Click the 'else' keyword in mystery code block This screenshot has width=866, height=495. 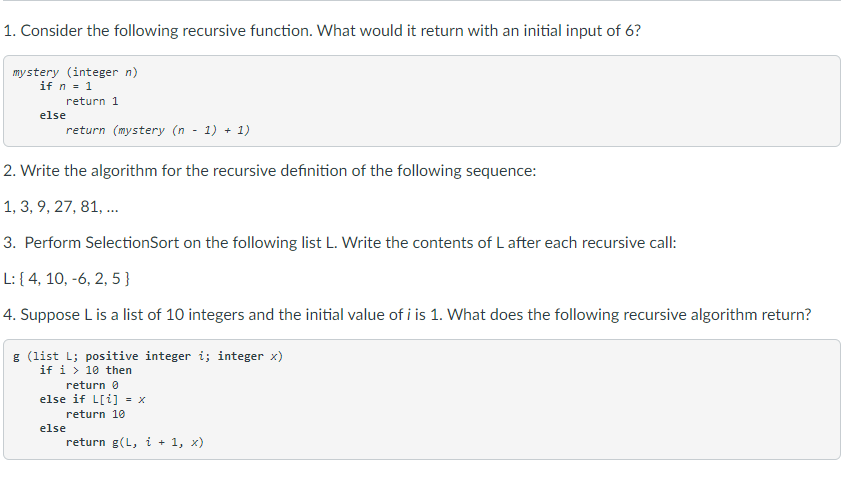pyautogui.click(x=52, y=115)
